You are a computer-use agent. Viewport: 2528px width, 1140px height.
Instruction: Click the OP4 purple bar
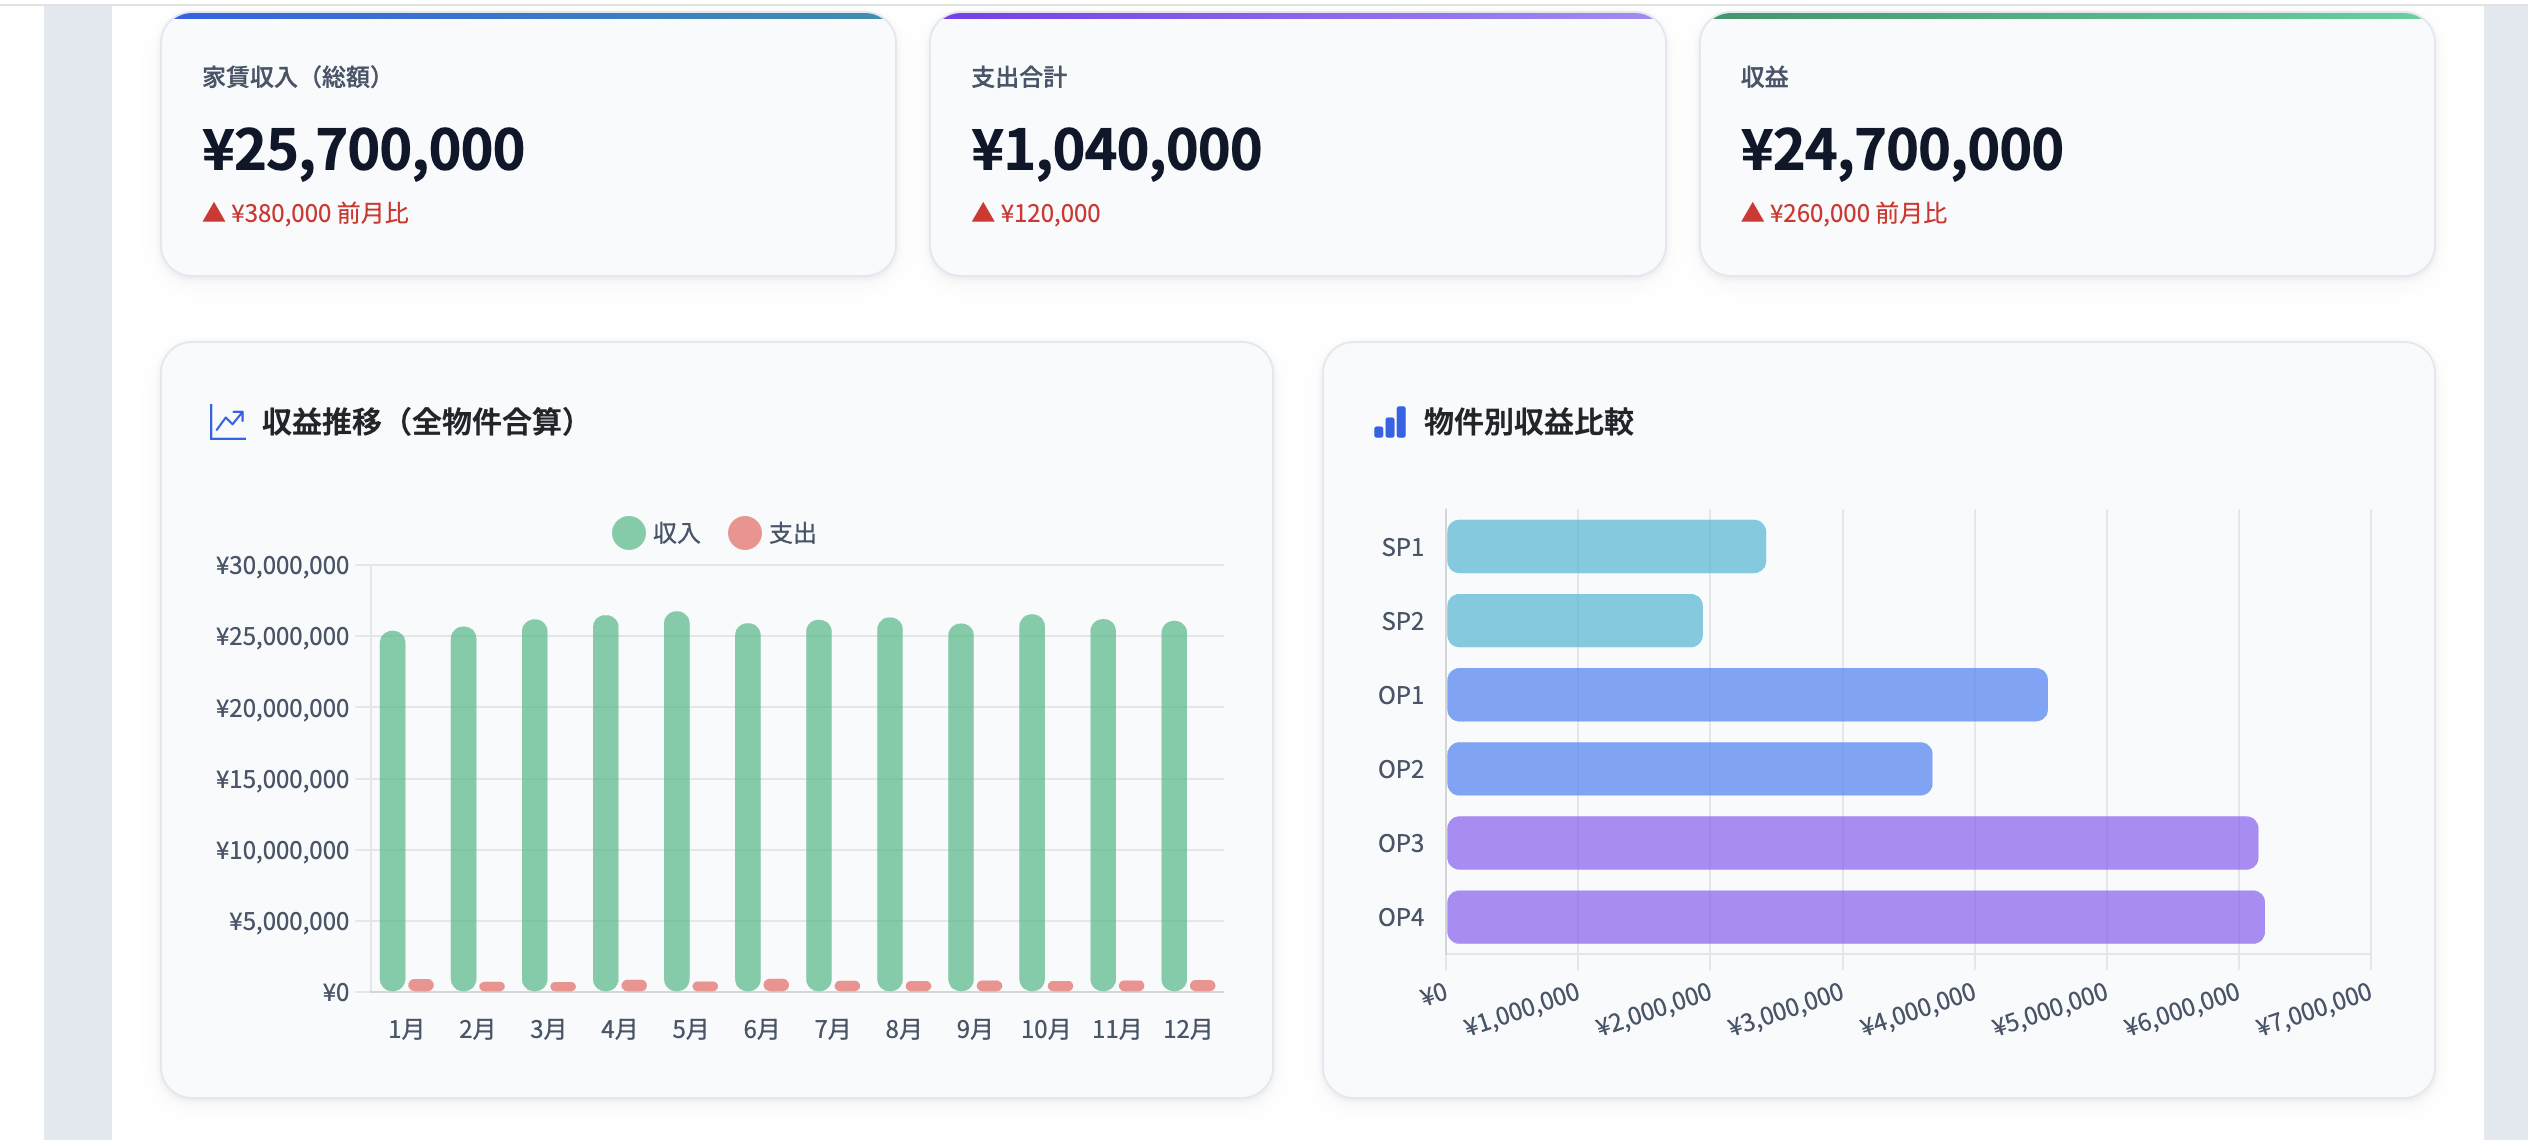pyautogui.click(x=1855, y=917)
